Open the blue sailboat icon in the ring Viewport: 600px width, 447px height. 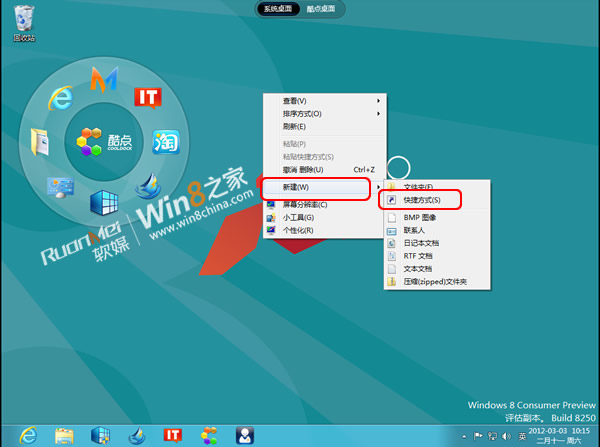[148, 186]
